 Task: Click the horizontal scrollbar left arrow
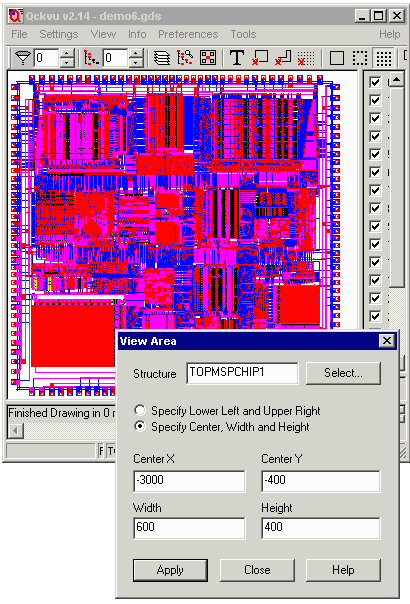click(15, 430)
